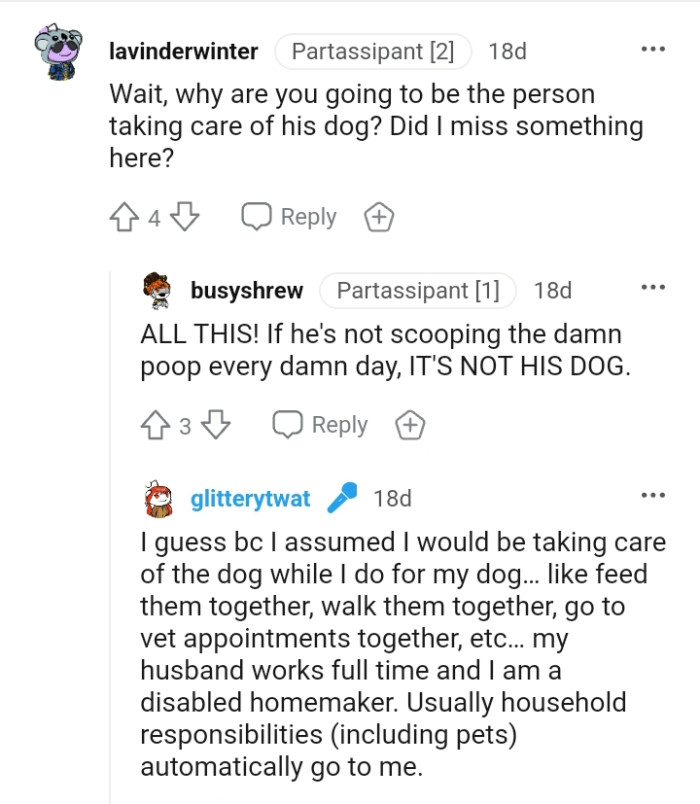Give an award to lavinderwinter's comment

(378, 216)
